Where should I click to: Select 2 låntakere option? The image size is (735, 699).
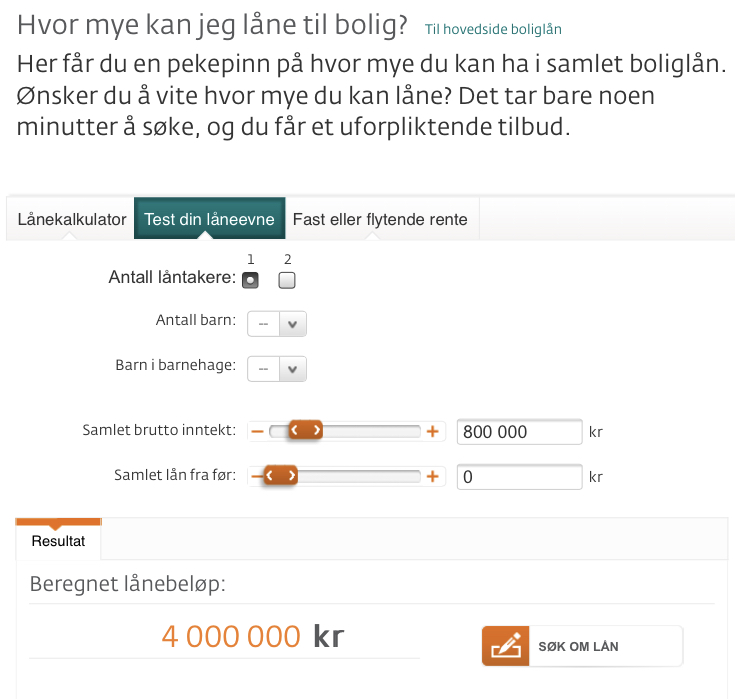click(287, 280)
